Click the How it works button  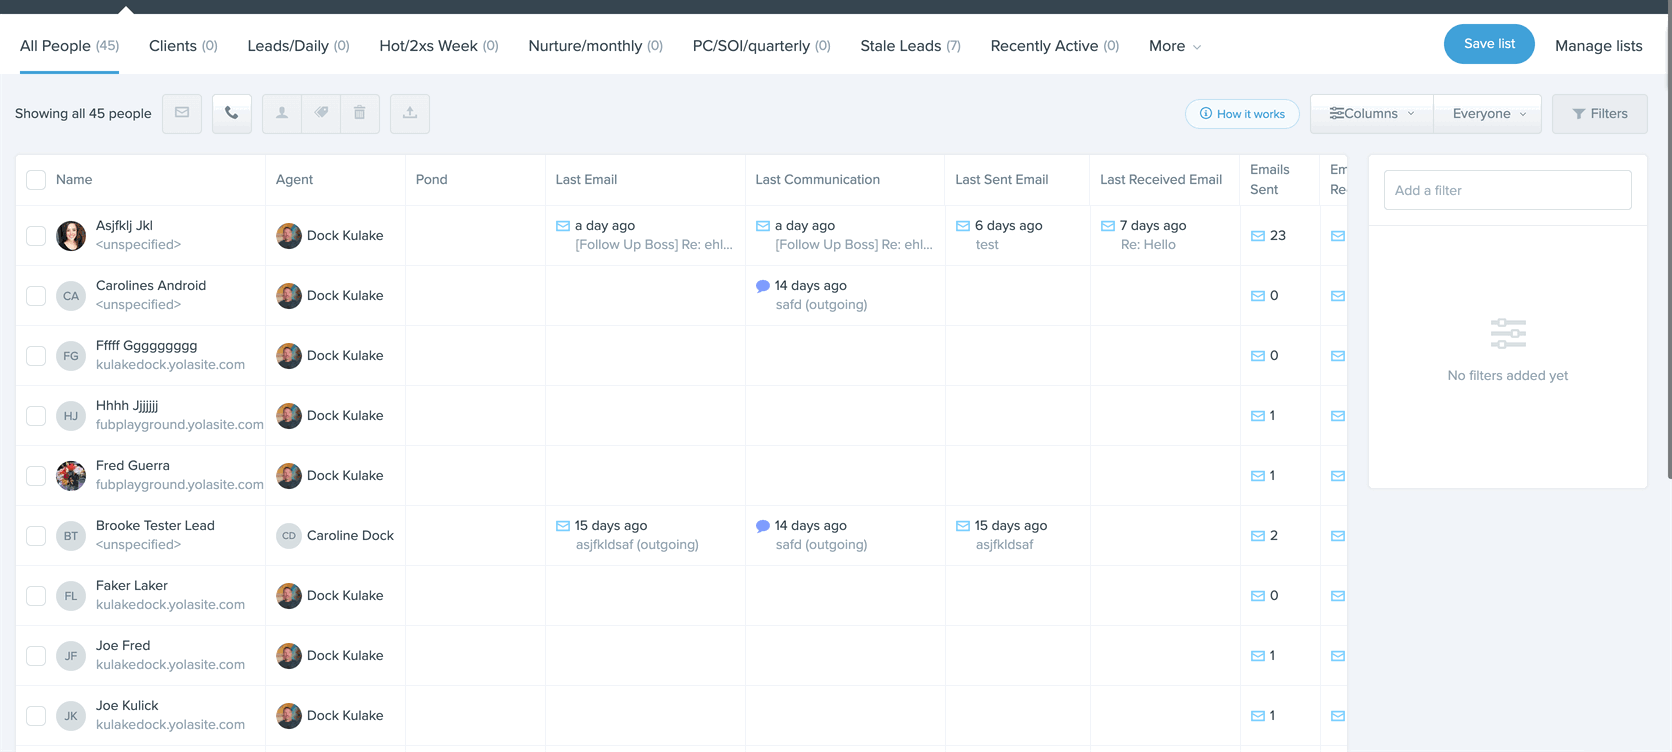point(1242,114)
